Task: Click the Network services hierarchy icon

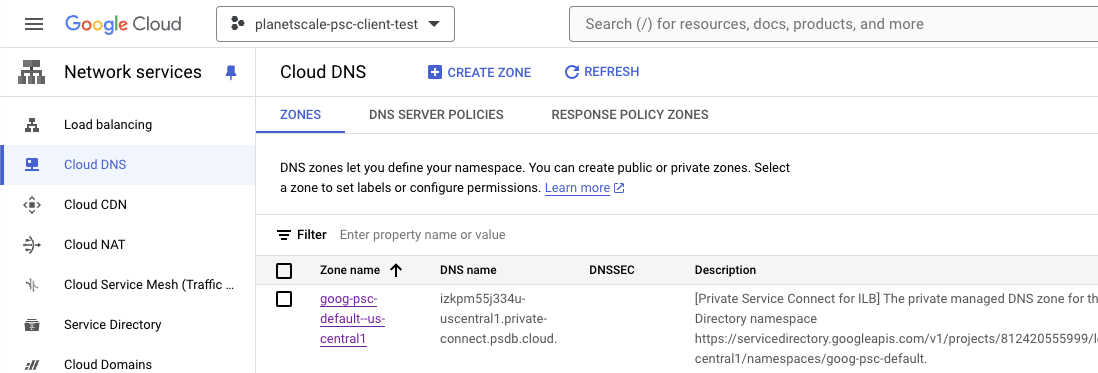Action: tap(32, 72)
